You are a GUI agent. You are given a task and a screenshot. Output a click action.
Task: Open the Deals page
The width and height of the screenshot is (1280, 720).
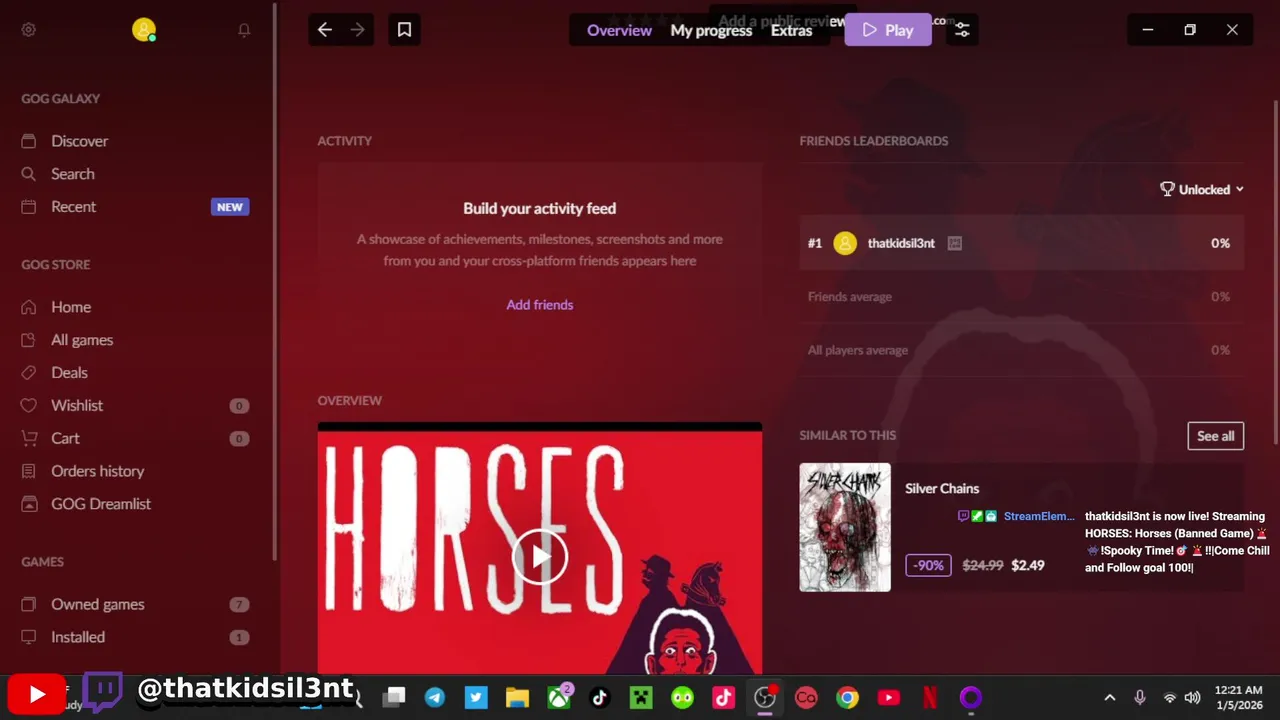[x=69, y=373]
